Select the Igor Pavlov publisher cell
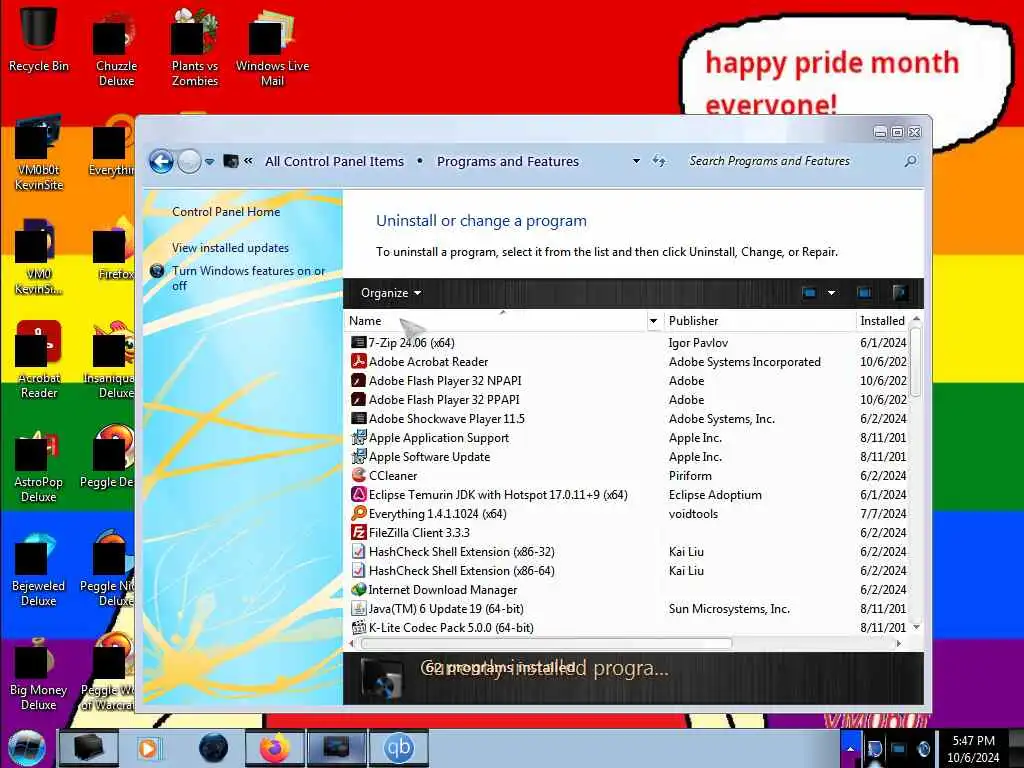This screenshot has height=768, width=1024. (698, 343)
